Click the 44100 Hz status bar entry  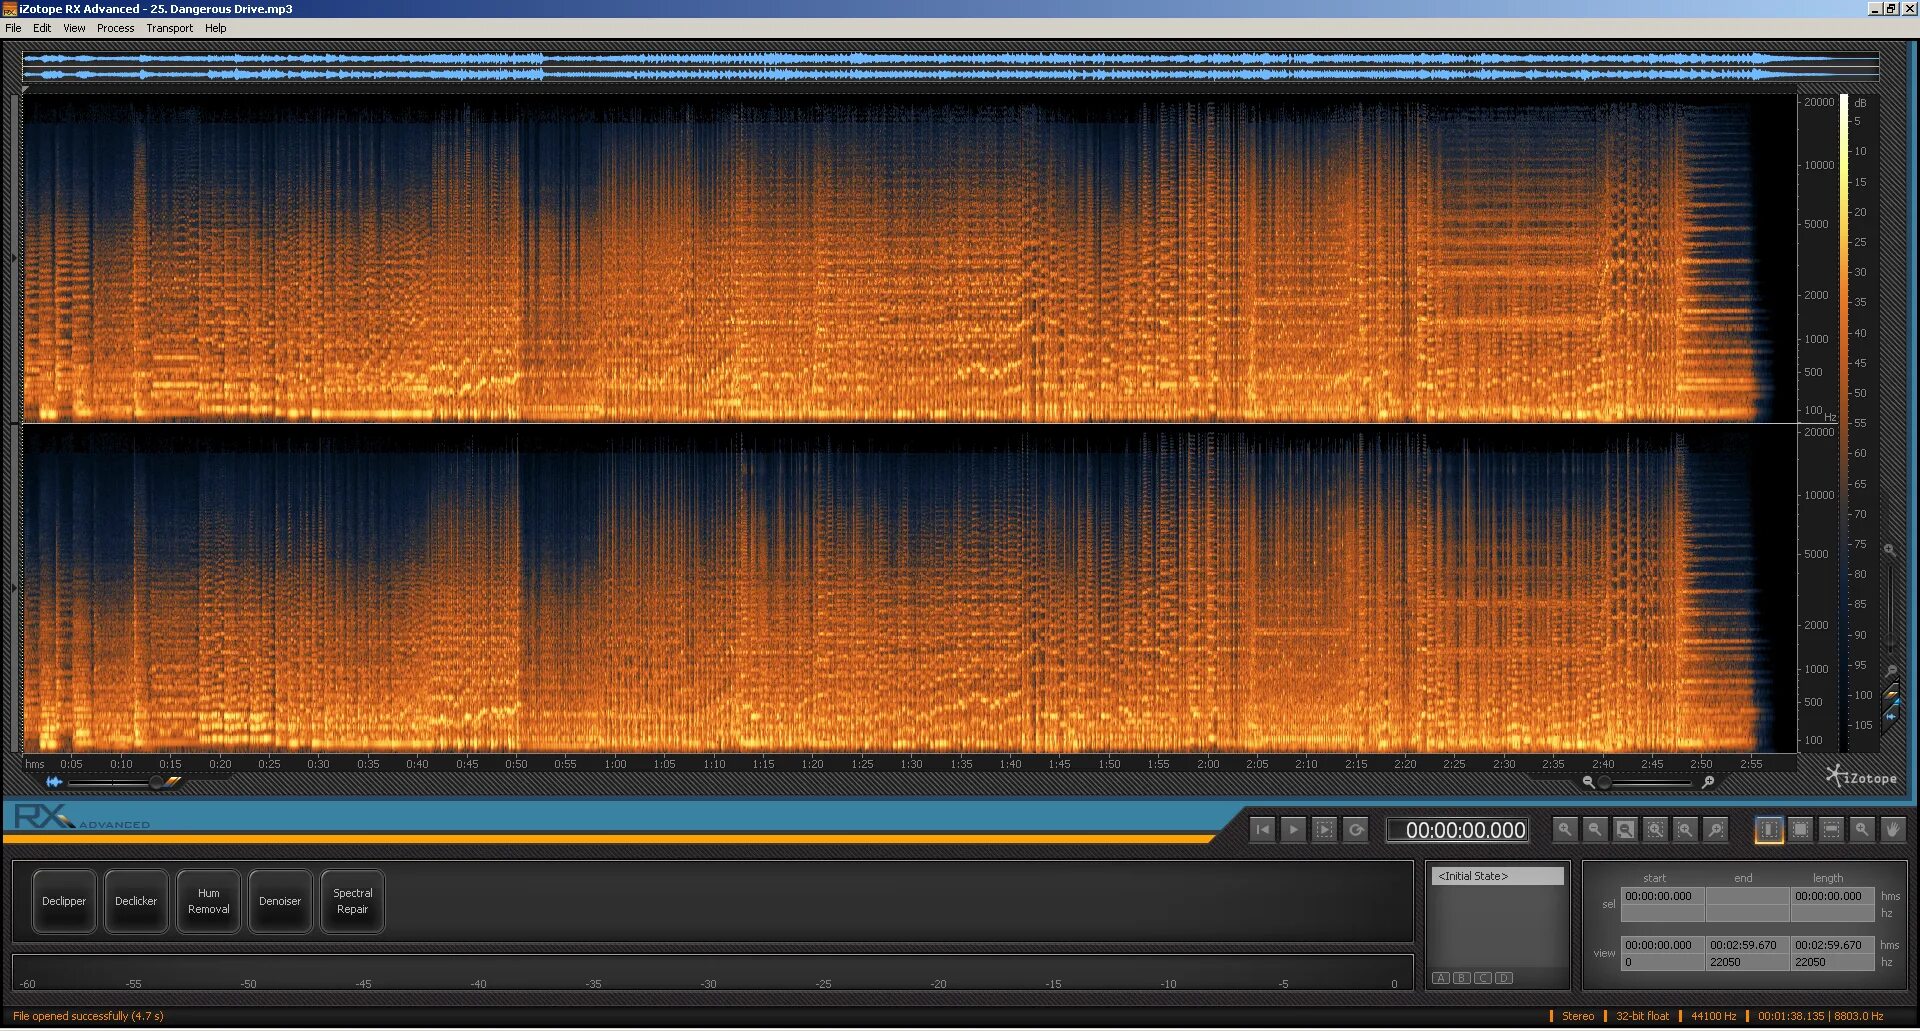1713,1017
